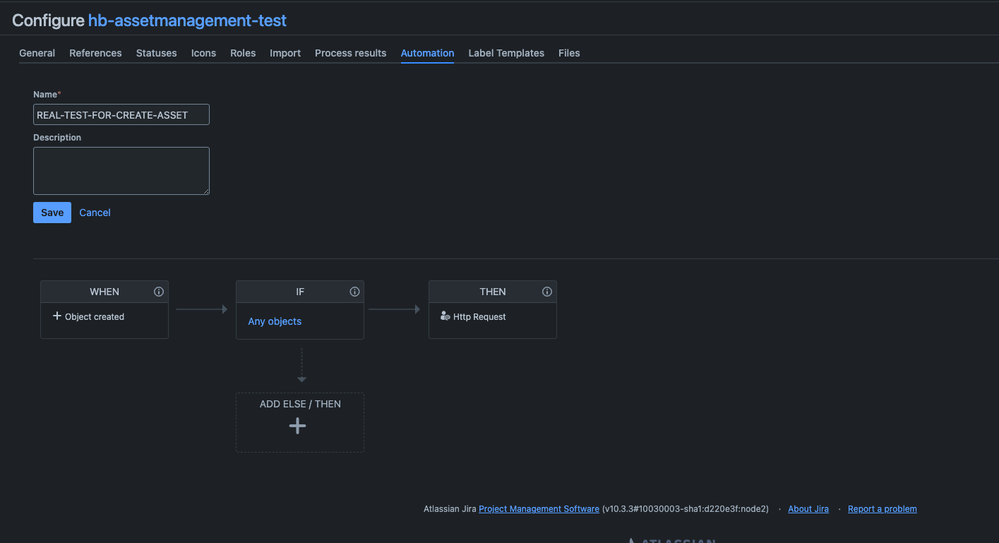
Task: Open info icon on THEN block
Action: tap(547, 292)
